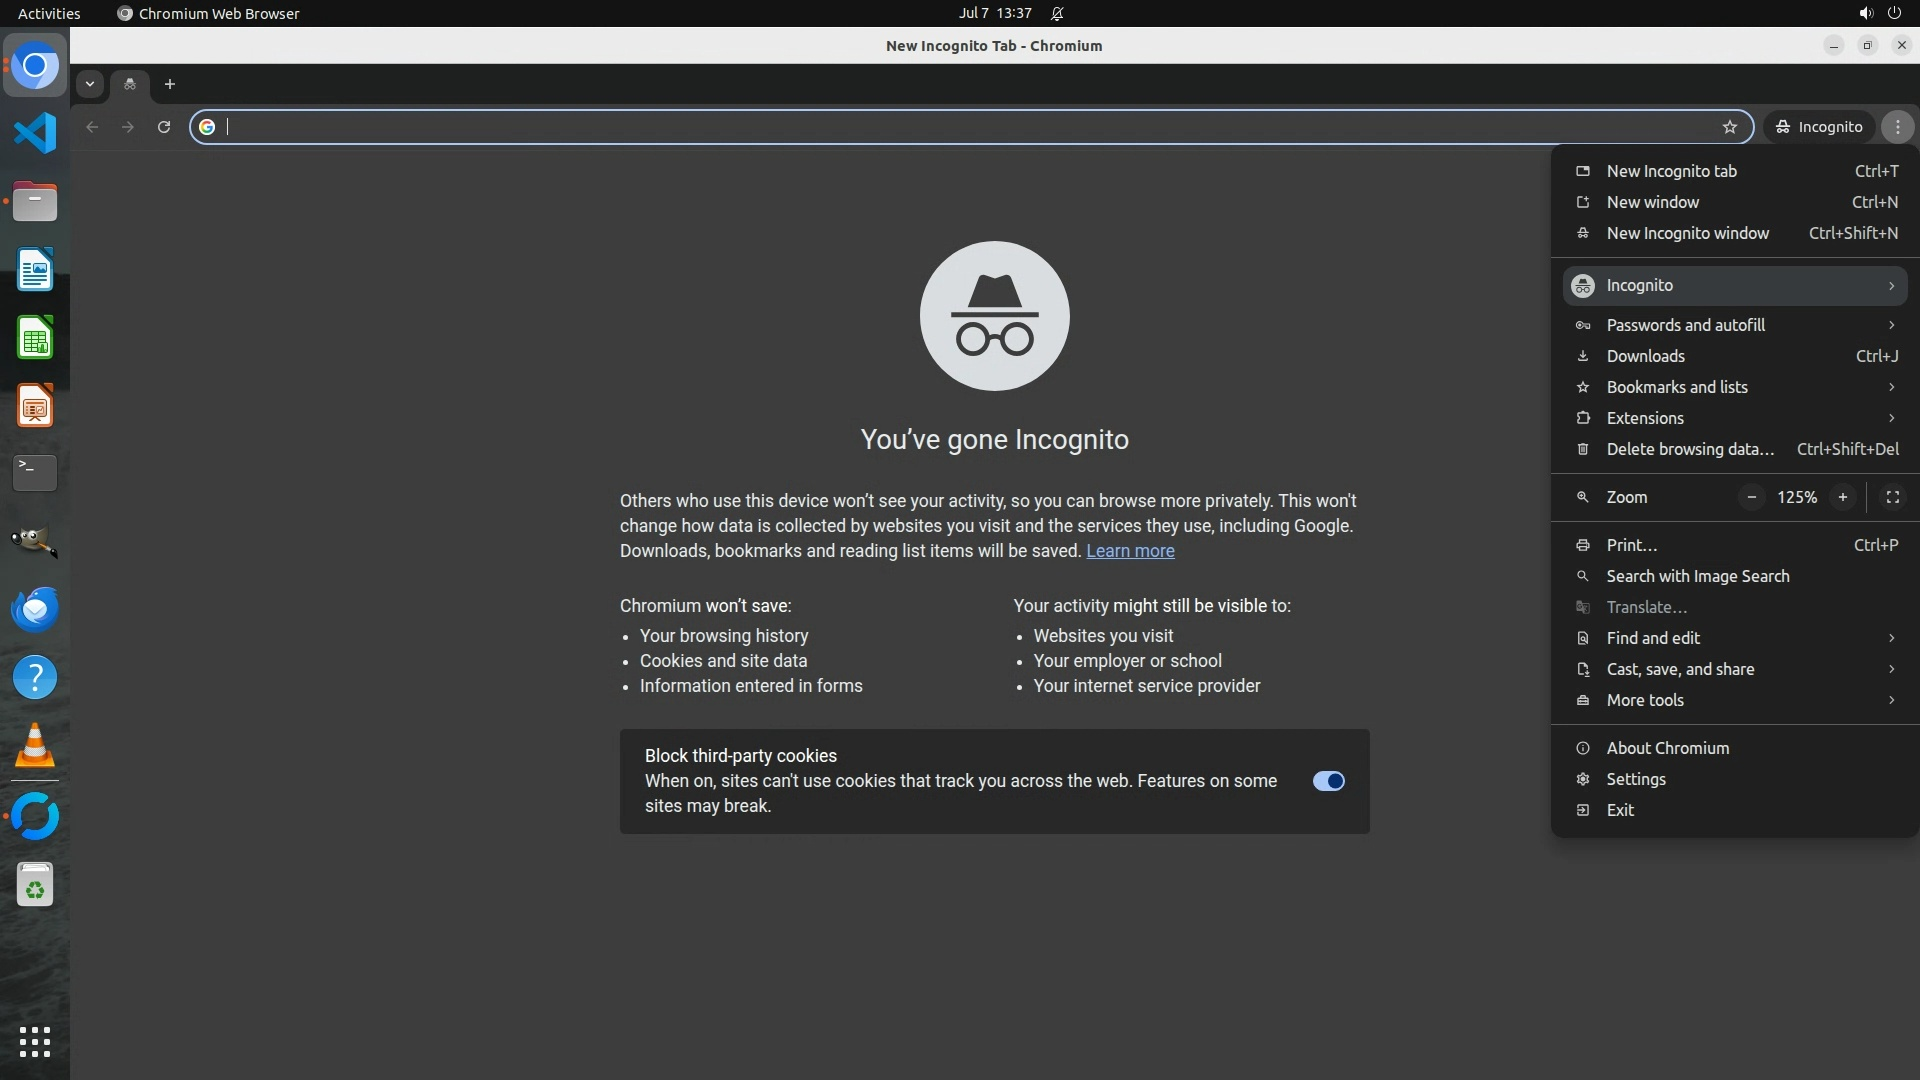Image resolution: width=1920 pixels, height=1080 pixels.
Task: Decrease zoom level with the minus button
Action: click(x=1751, y=497)
